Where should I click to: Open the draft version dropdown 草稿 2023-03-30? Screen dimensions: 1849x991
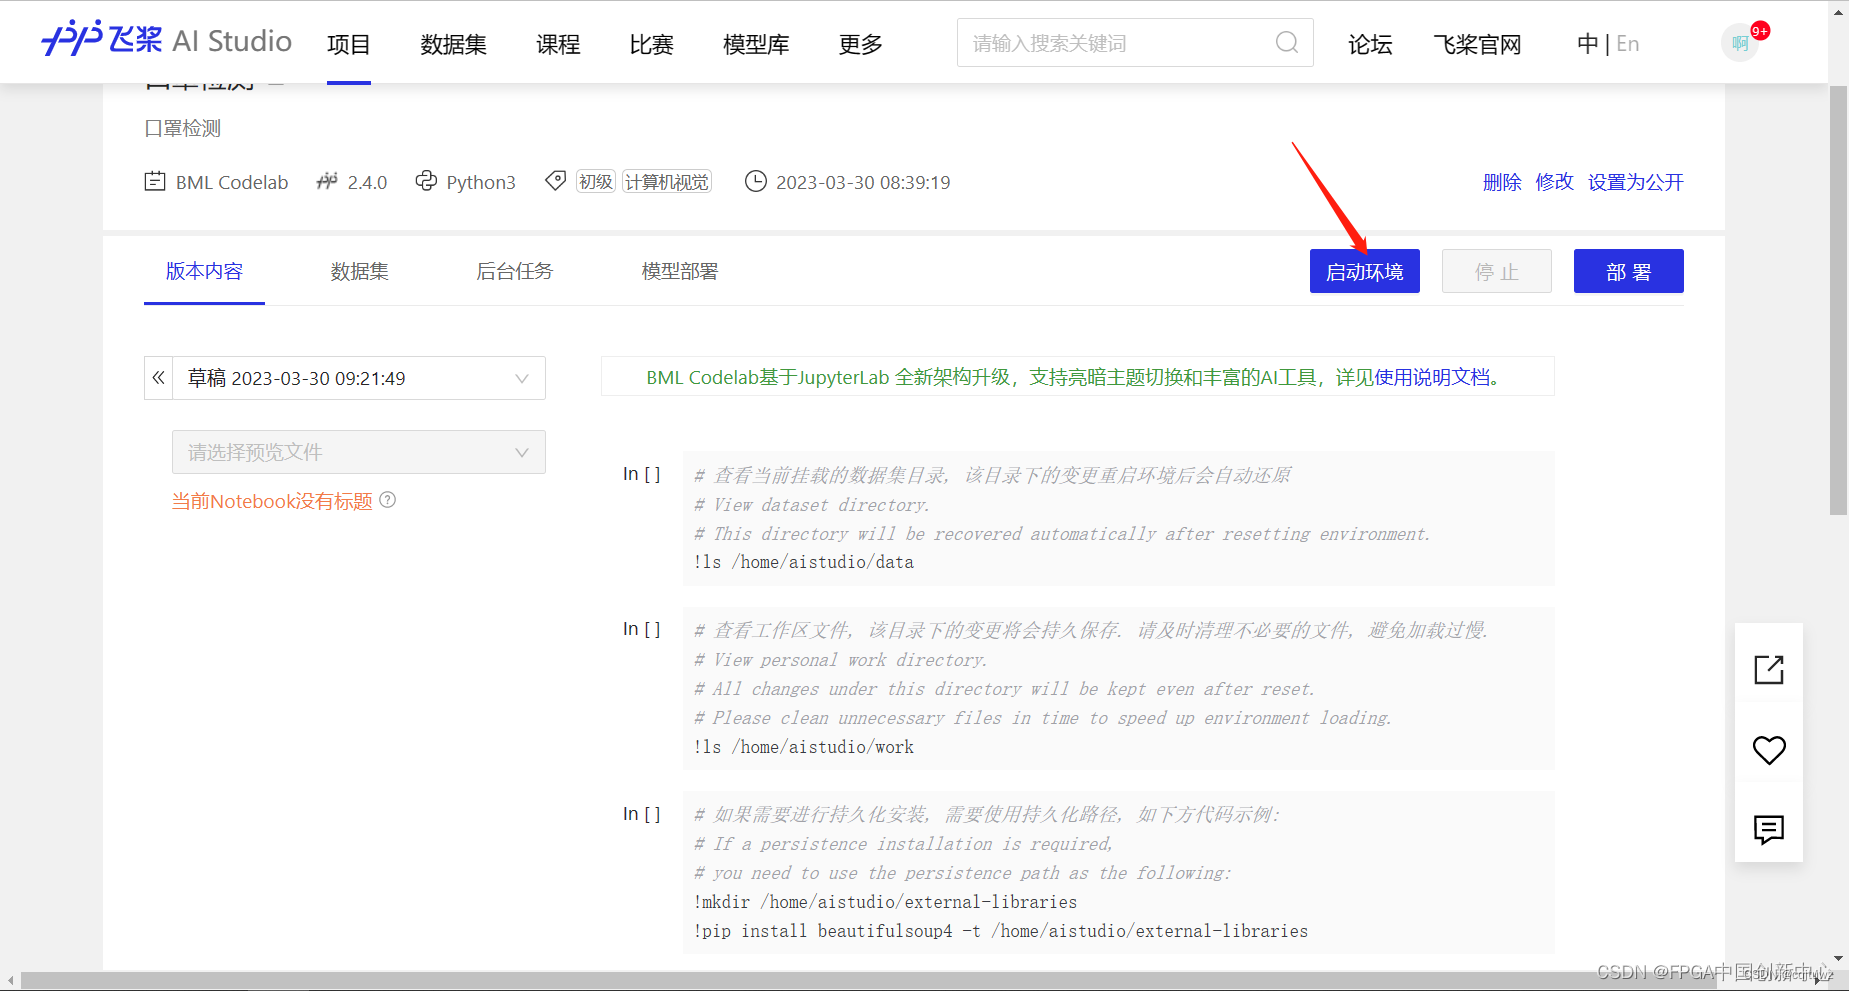tap(359, 378)
